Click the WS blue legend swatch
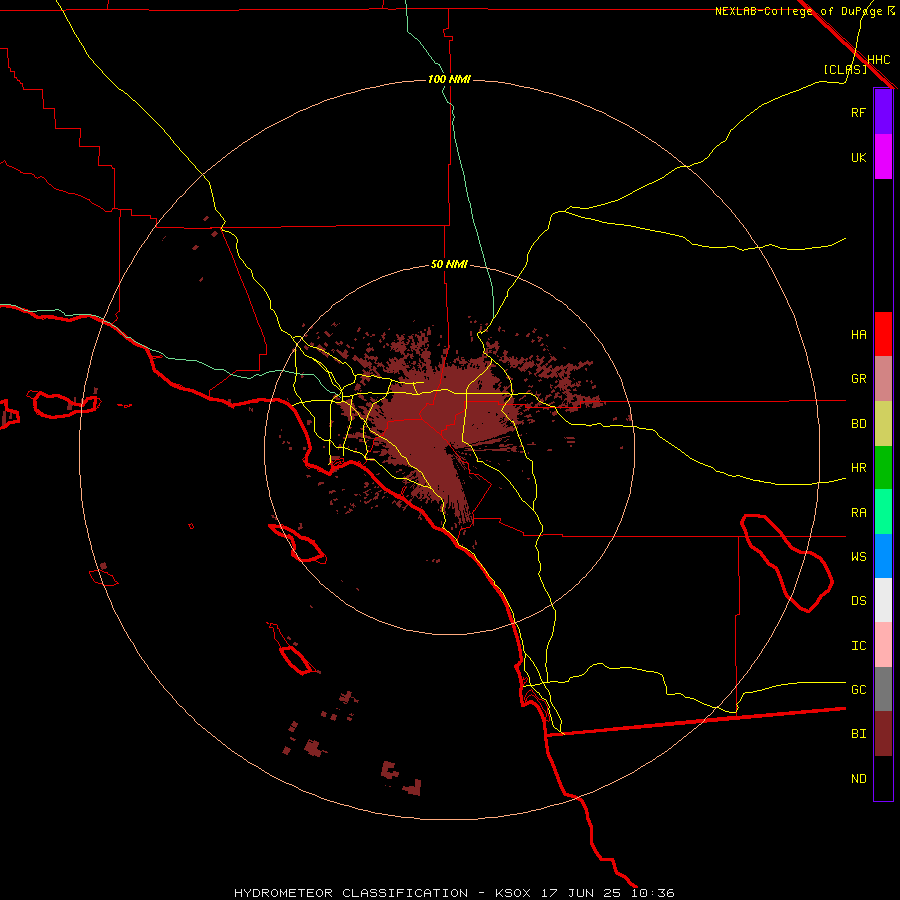This screenshot has width=900, height=900. click(x=883, y=556)
